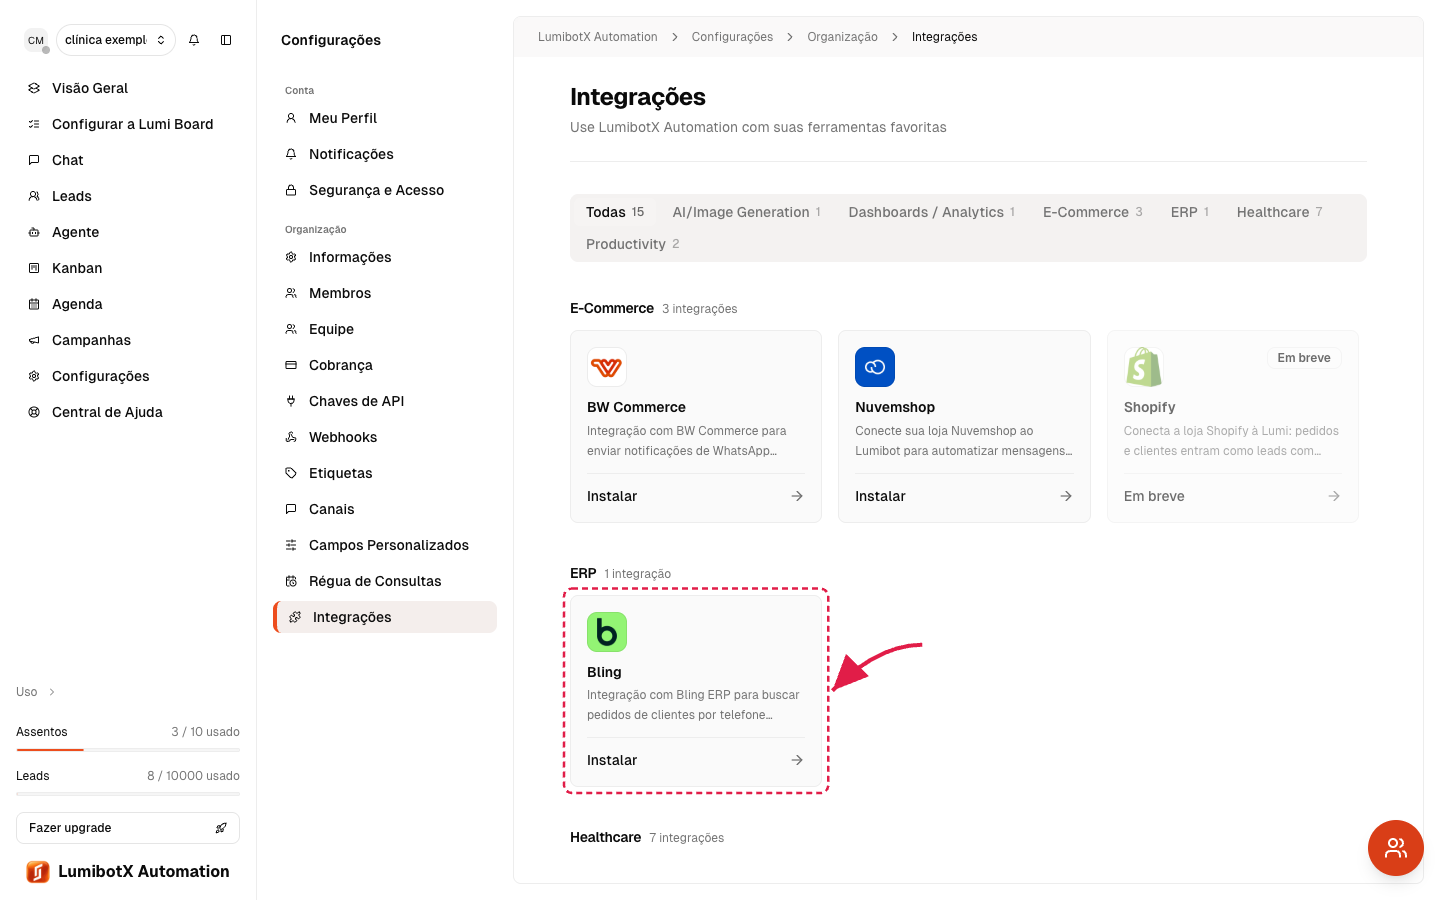
Task: Click Instalar on the BW Commerce card
Action: pos(612,496)
